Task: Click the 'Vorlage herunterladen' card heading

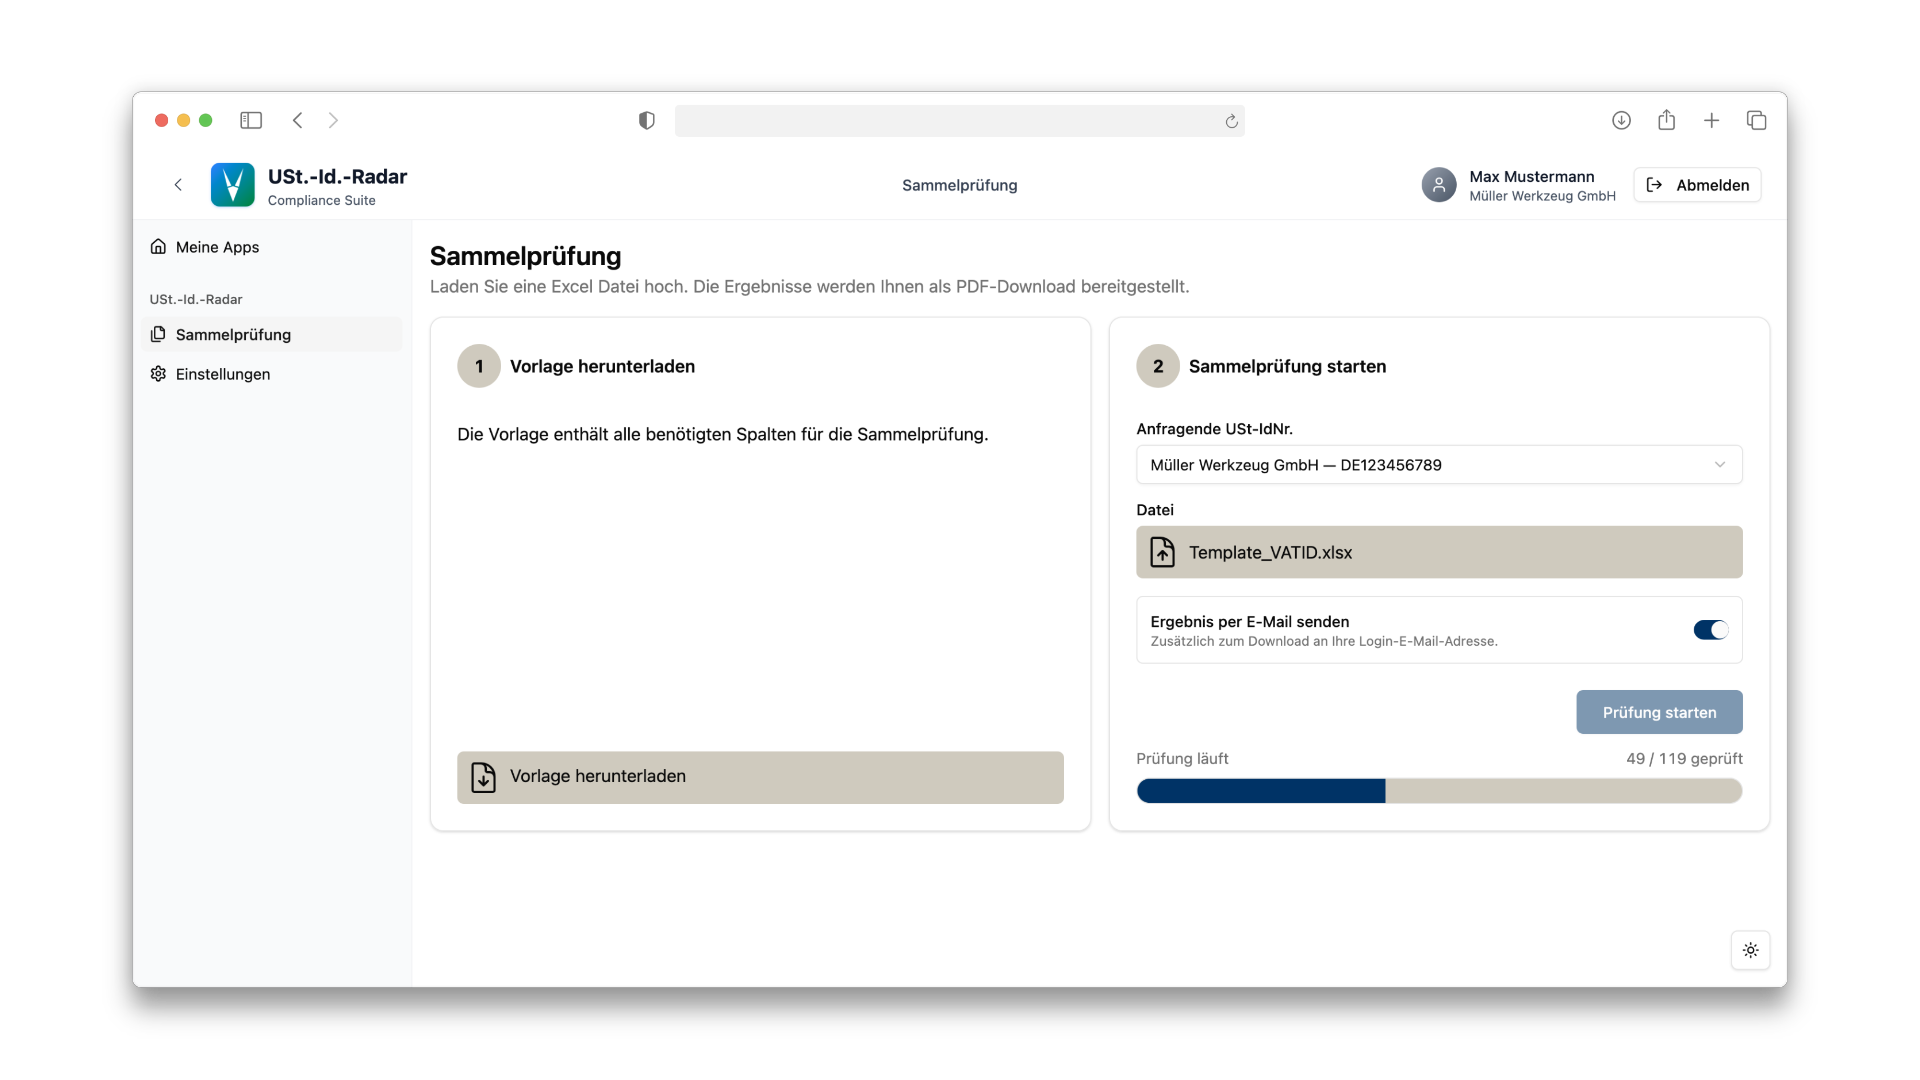Action: 602,366
